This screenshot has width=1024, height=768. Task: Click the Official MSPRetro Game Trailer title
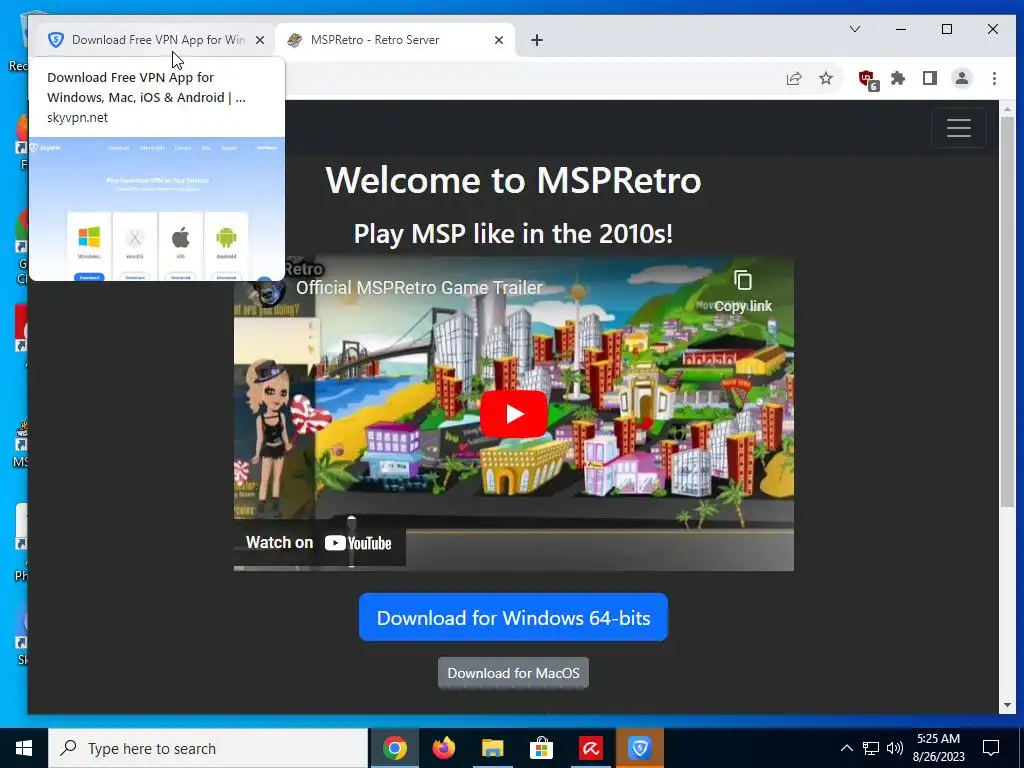[x=419, y=287]
